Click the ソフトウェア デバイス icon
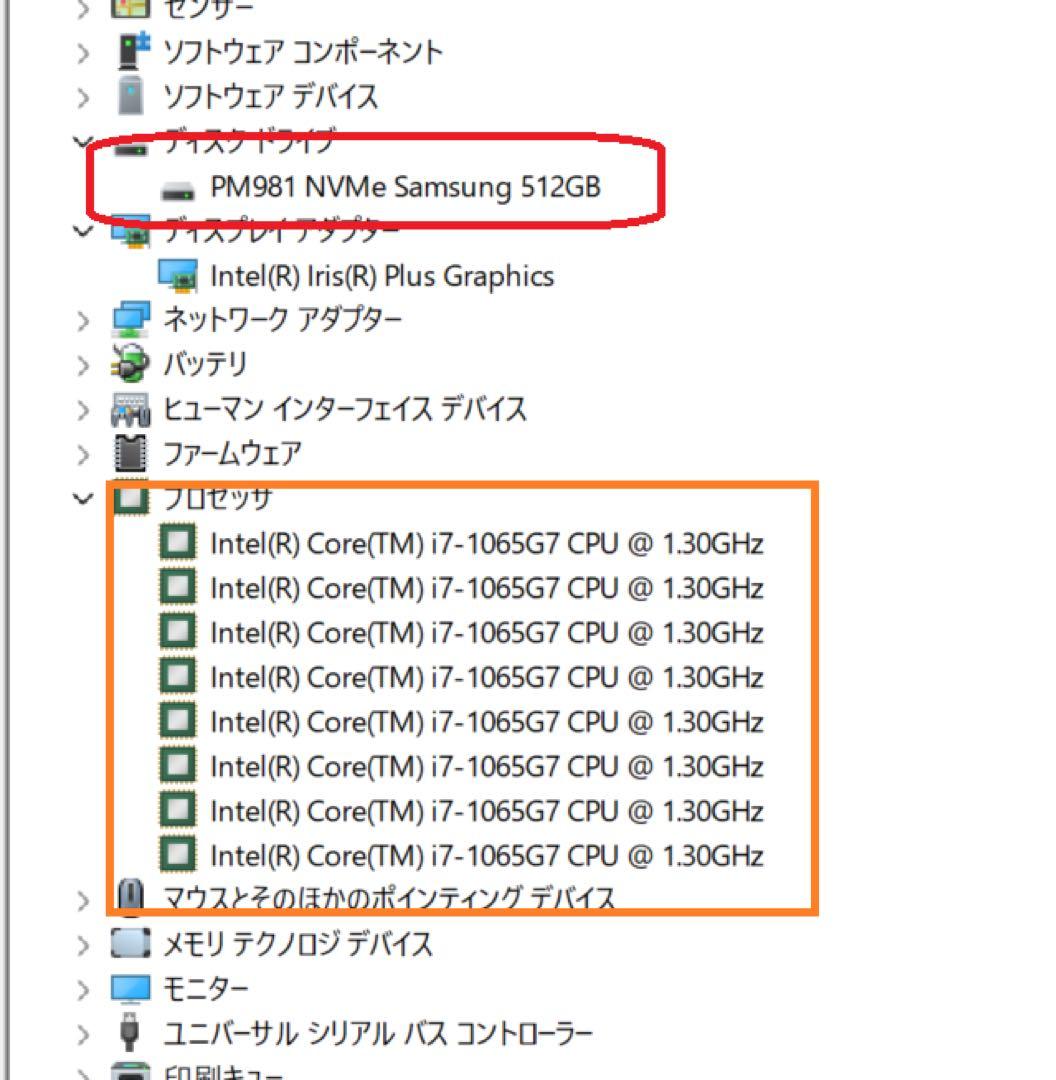 coord(130,96)
